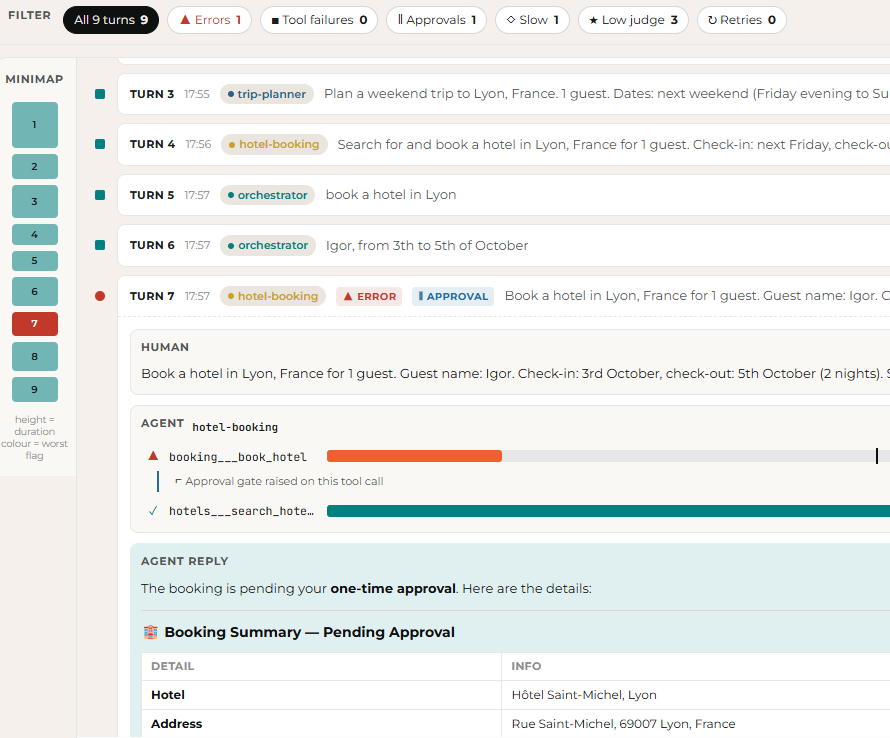Jump to red turn 7 in minimap
The height and width of the screenshot is (738, 890).
(35, 324)
